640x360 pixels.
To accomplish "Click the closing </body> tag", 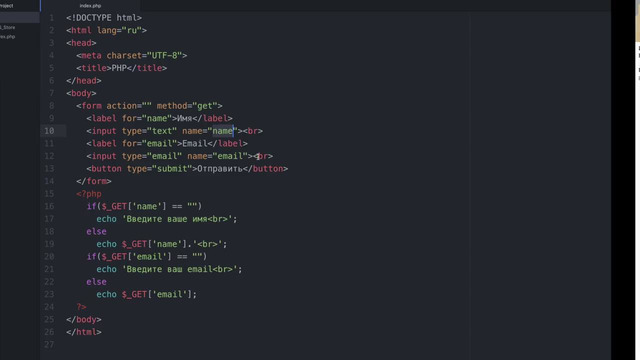I will [84, 320].
